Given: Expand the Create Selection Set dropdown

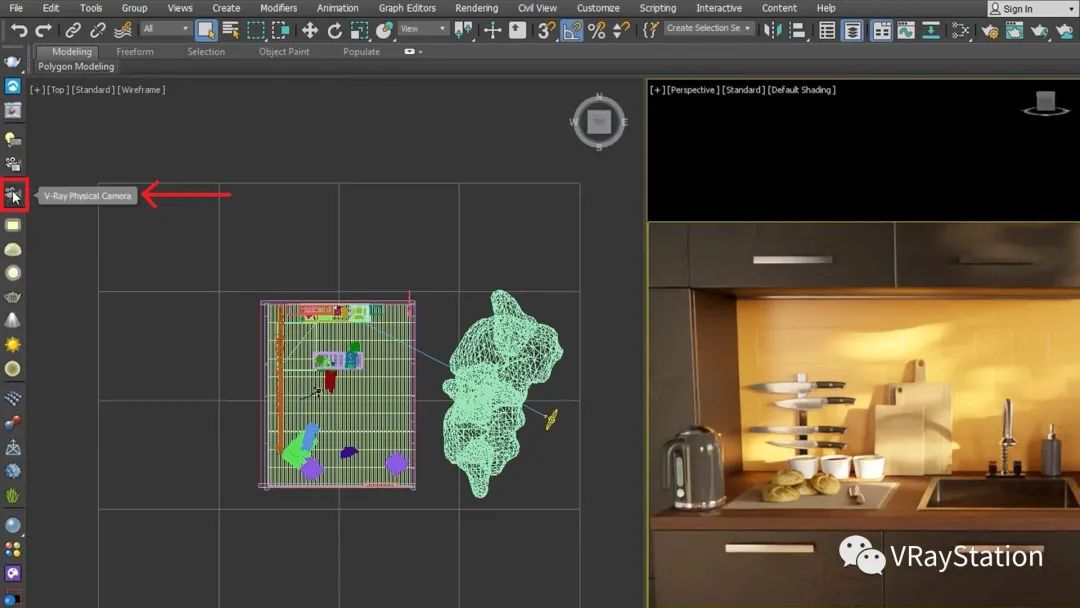Looking at the screenshot, I should [x=749, y=28].
